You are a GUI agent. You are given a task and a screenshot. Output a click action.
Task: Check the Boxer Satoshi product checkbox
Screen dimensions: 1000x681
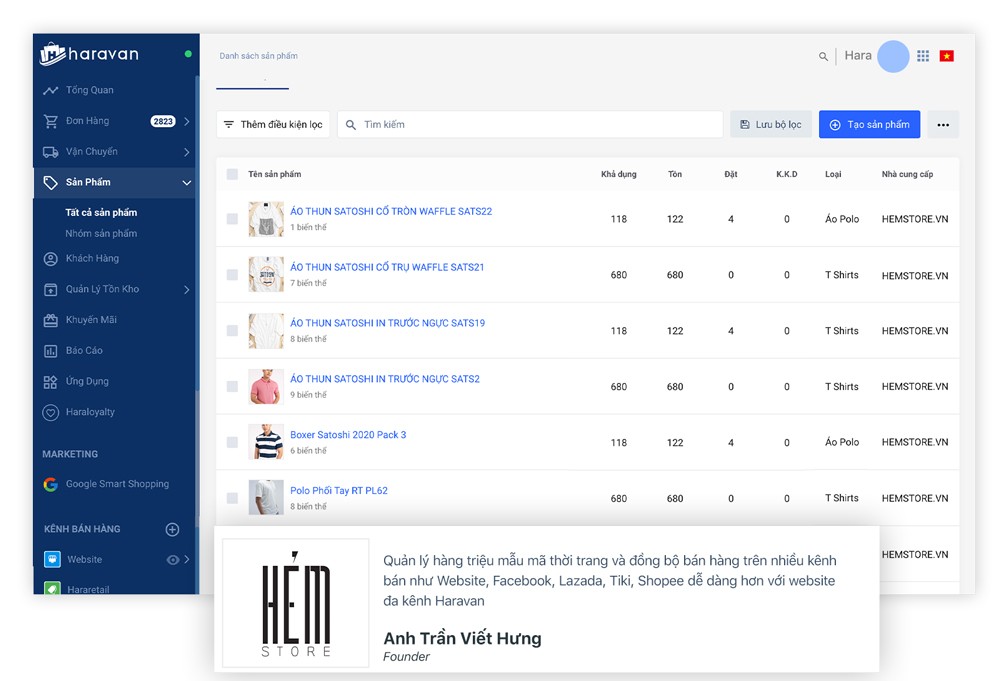[x=232, y=442]
